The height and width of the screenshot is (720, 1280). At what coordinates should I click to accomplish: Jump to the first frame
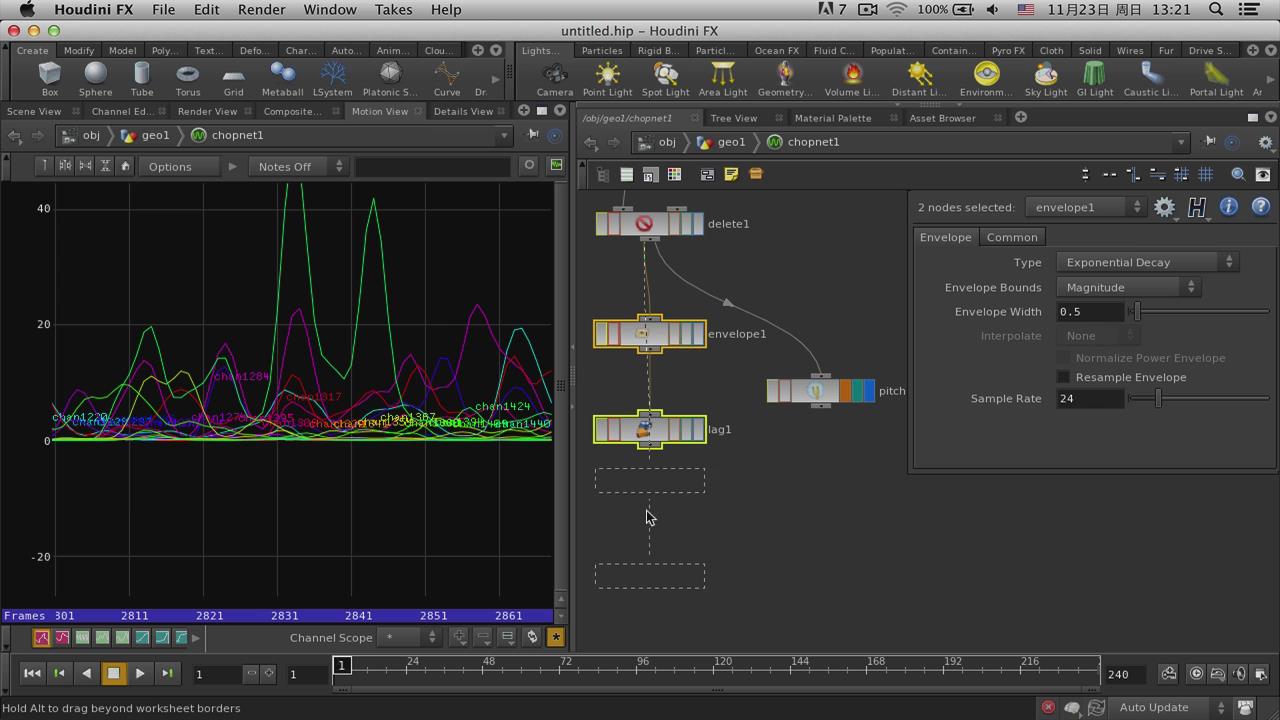[32, 674]
